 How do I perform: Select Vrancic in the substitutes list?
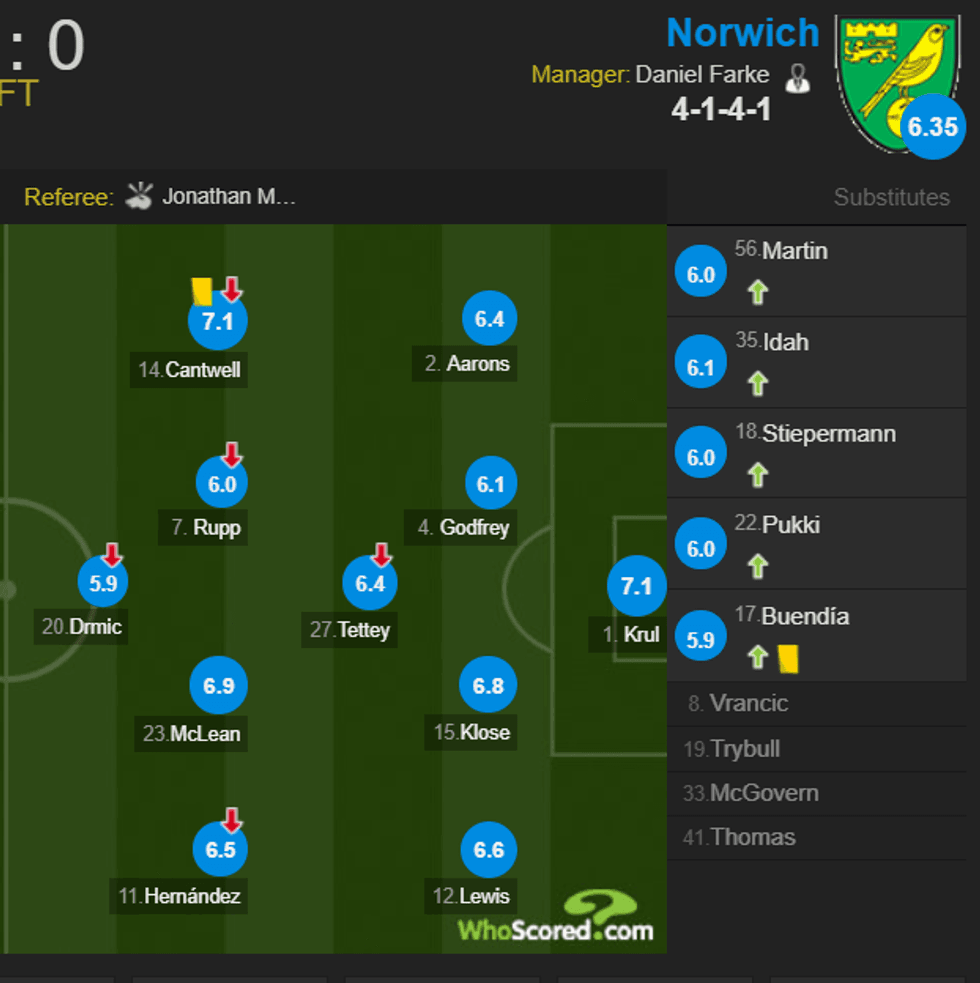tap(748, 703)
